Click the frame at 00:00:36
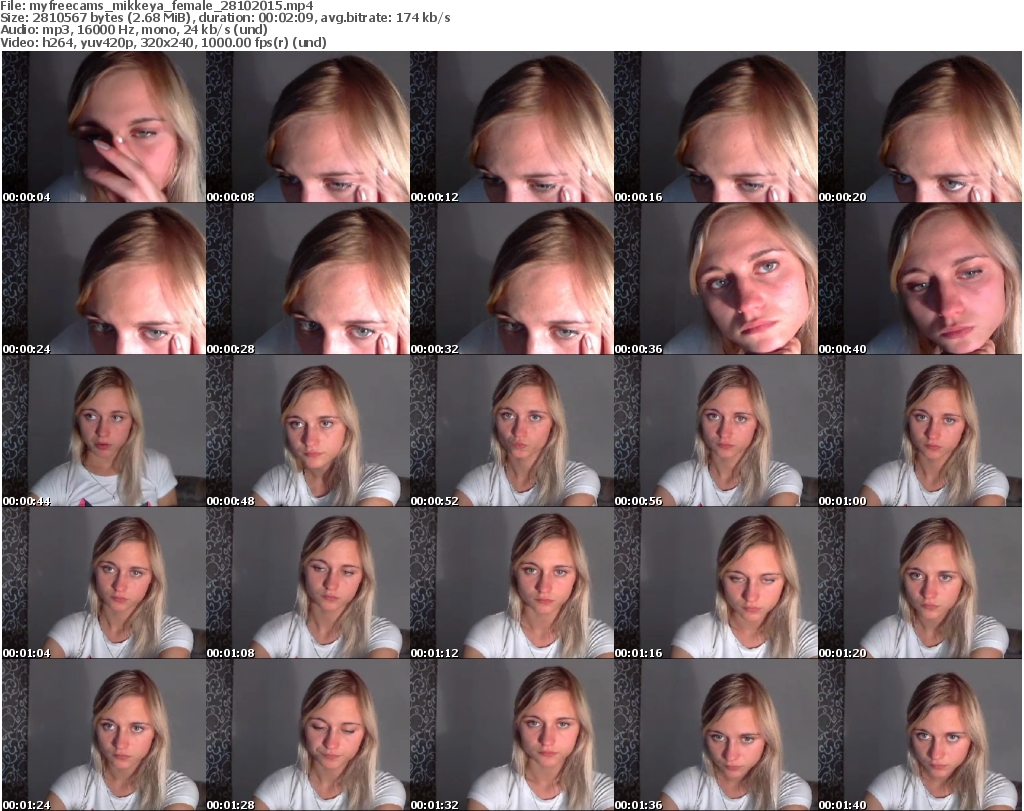Screen dimensions: 1024x811 [715, 279]
